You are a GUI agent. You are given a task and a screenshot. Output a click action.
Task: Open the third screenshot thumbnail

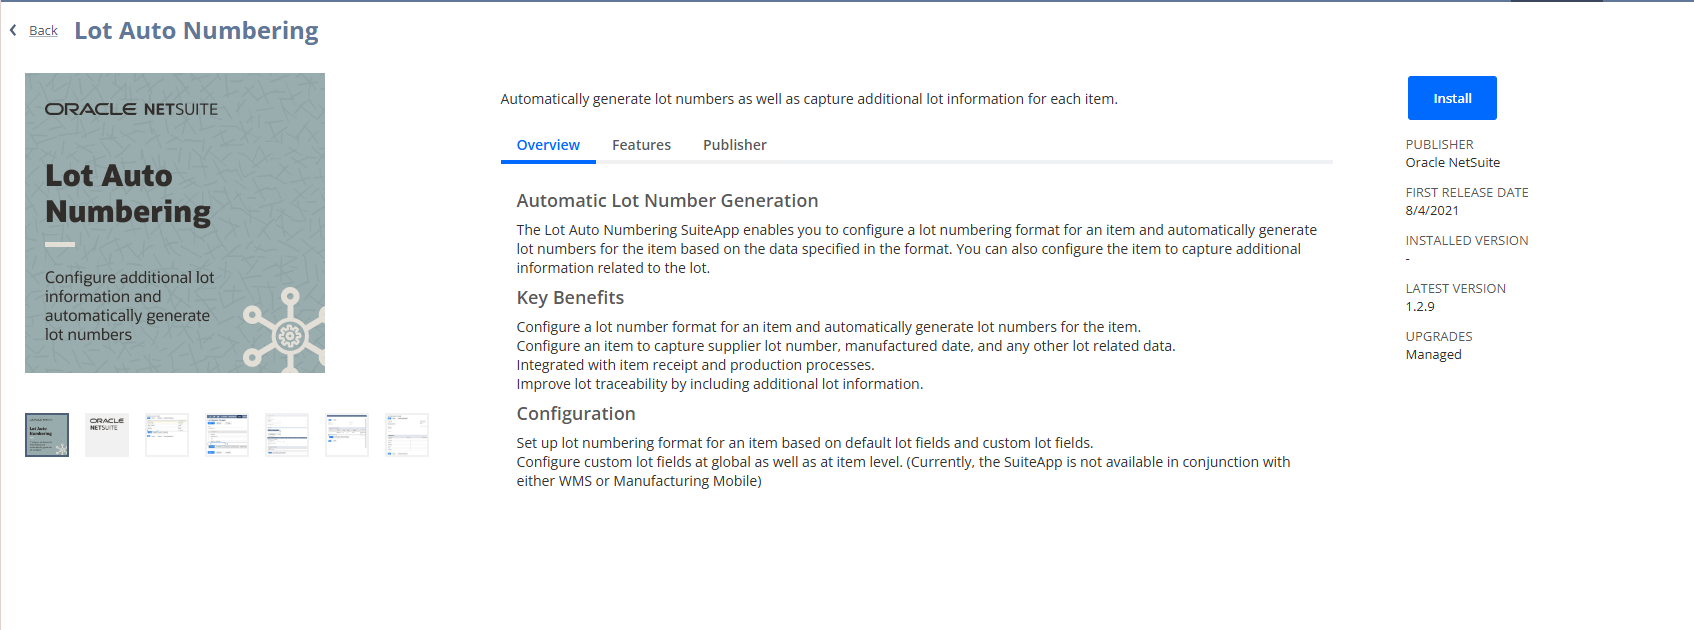tap(167, 435)
